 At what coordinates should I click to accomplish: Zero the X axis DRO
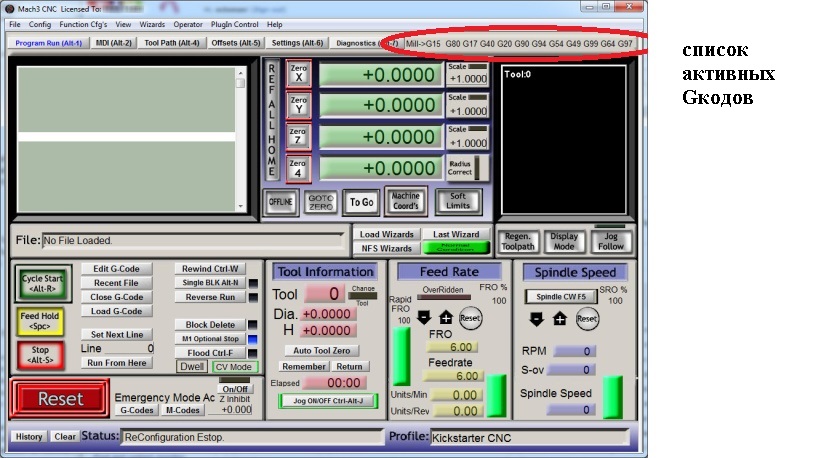[x=298, y=73]
